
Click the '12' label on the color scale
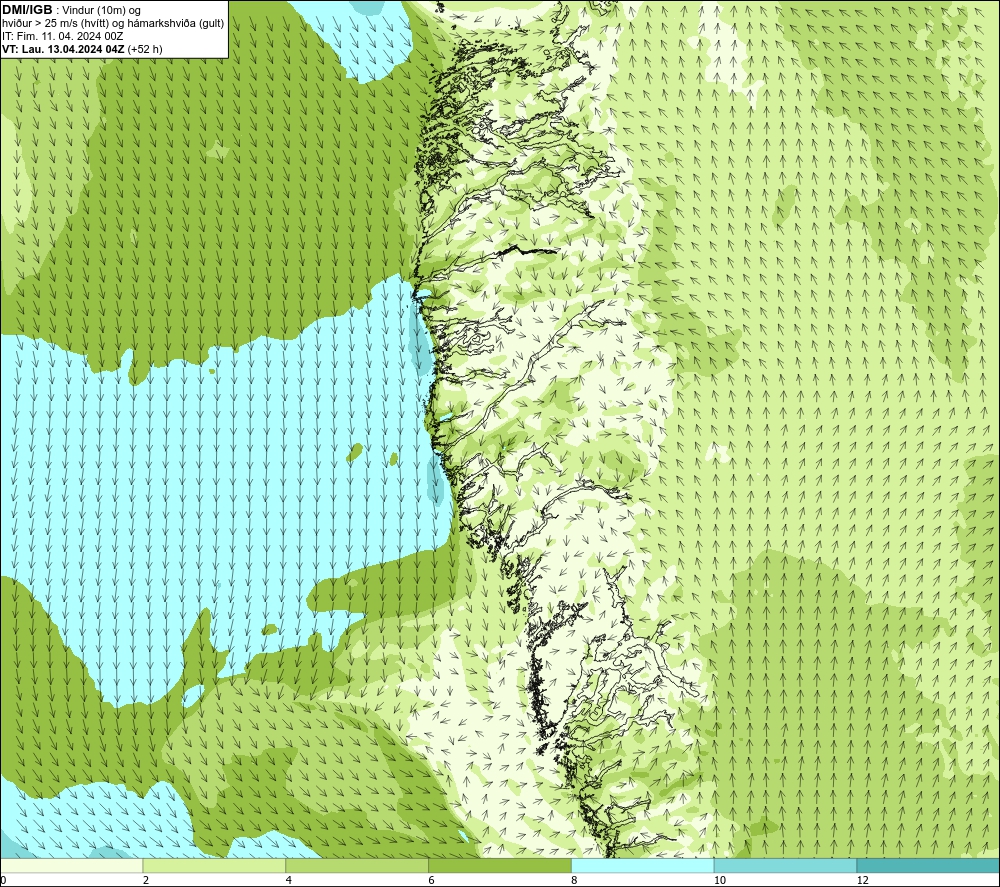[862, 881]
